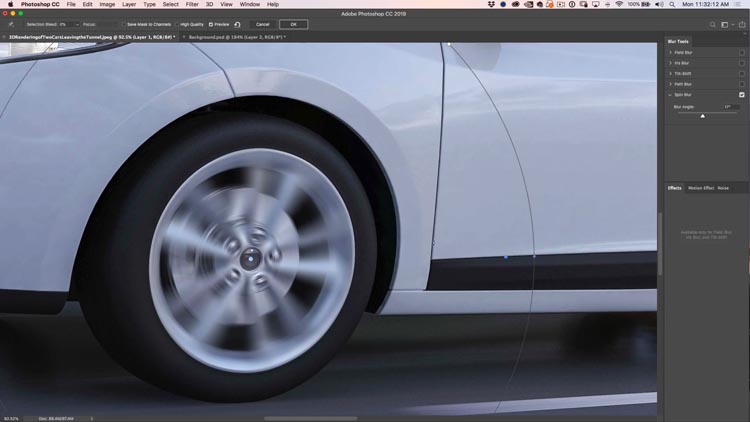Switch to the Motion Effect tab
The width and height of the screenshot is (750, 422).
pyautogui.click(x=700, y=188)
